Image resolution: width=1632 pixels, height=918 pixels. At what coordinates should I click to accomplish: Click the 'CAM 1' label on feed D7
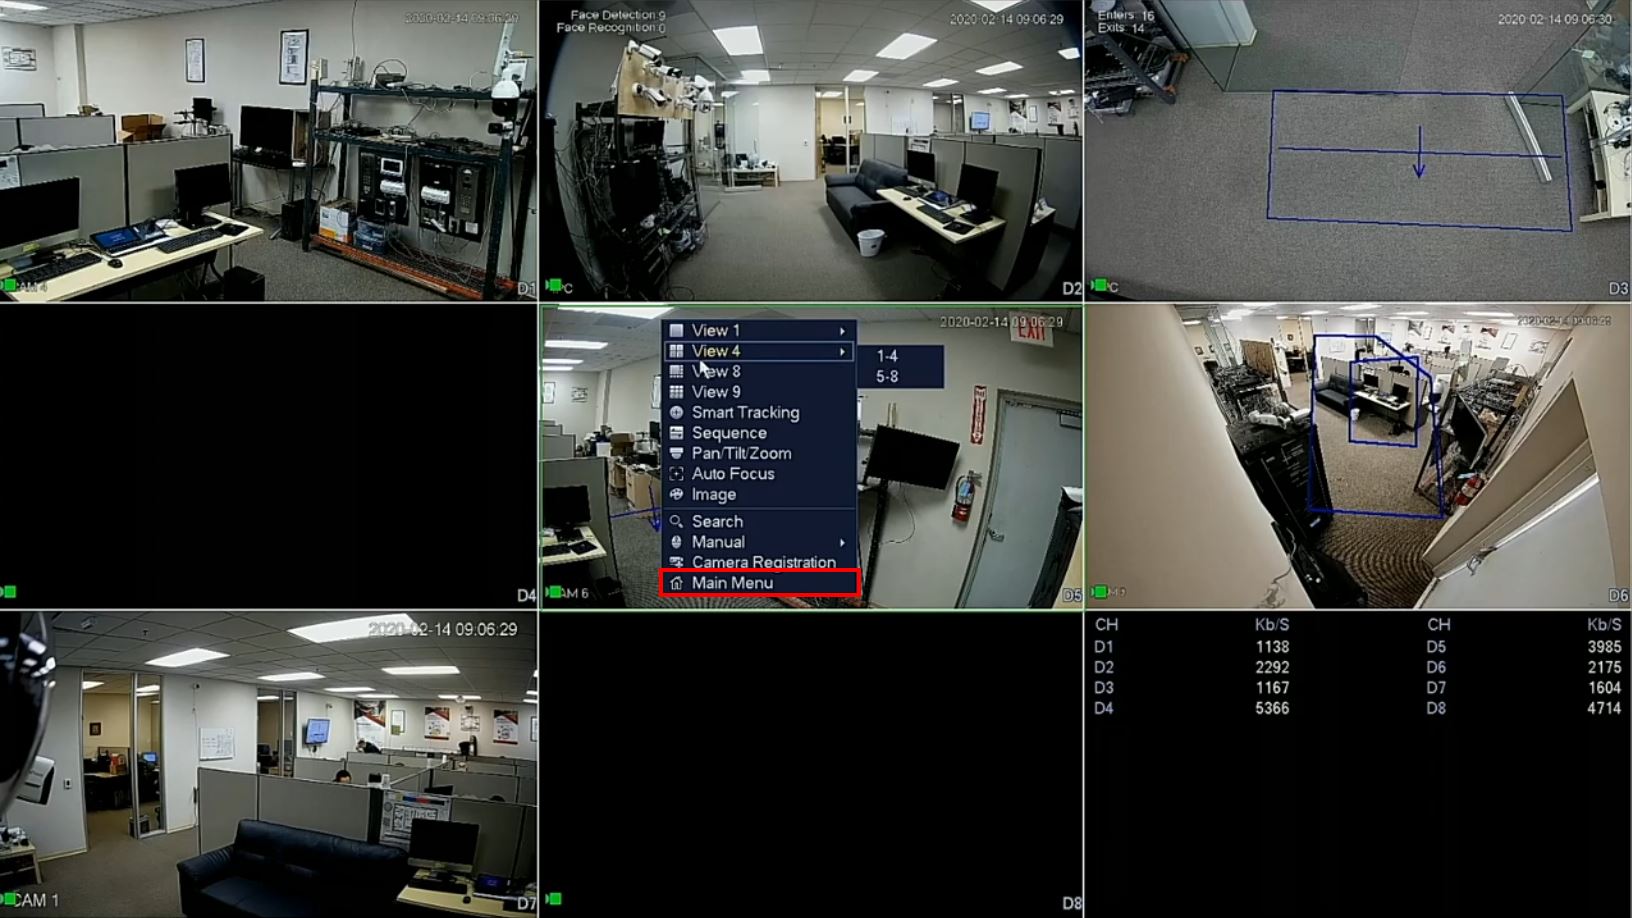[36, 900]
